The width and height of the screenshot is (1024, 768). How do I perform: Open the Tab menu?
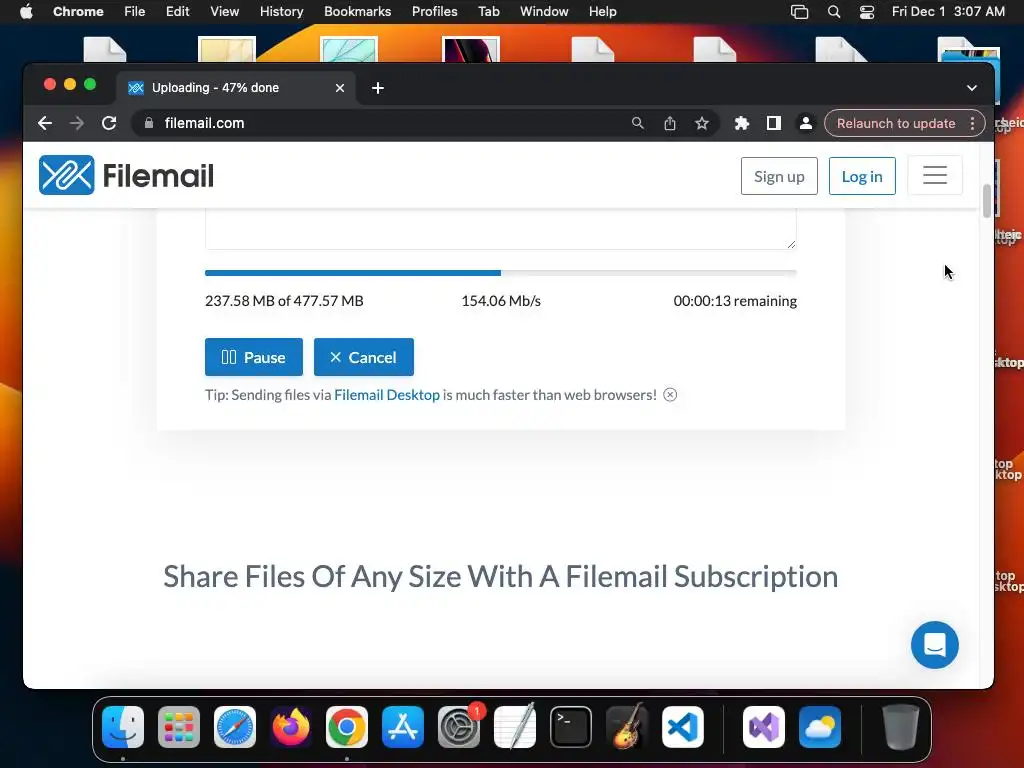coord(488,12)
